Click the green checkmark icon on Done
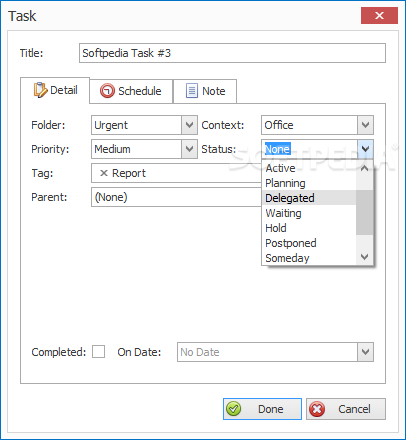The height and width of the screenshot is (440, 406). (x=233, y=409)
